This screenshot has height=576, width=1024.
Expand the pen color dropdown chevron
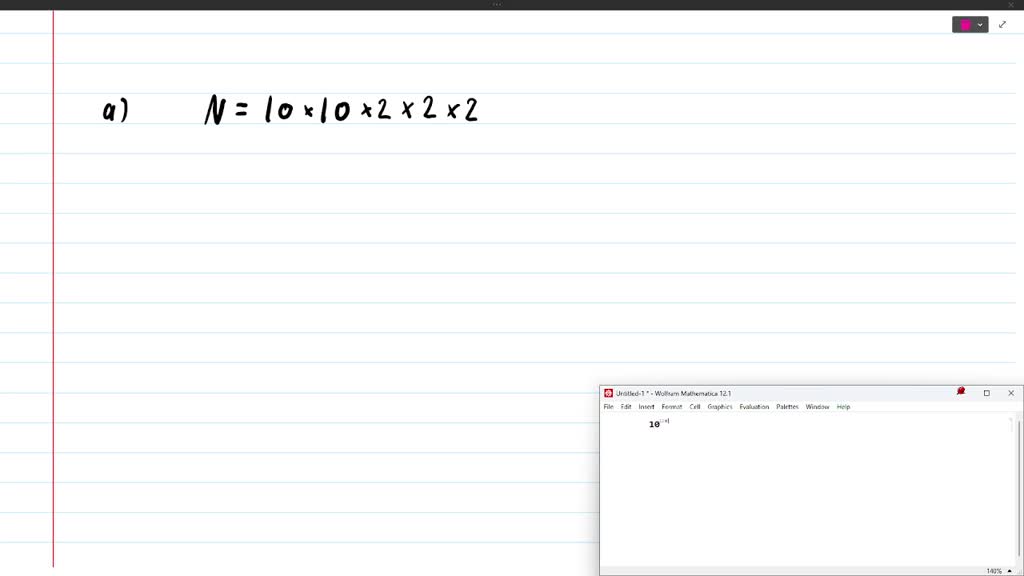(x=980, y=25)
